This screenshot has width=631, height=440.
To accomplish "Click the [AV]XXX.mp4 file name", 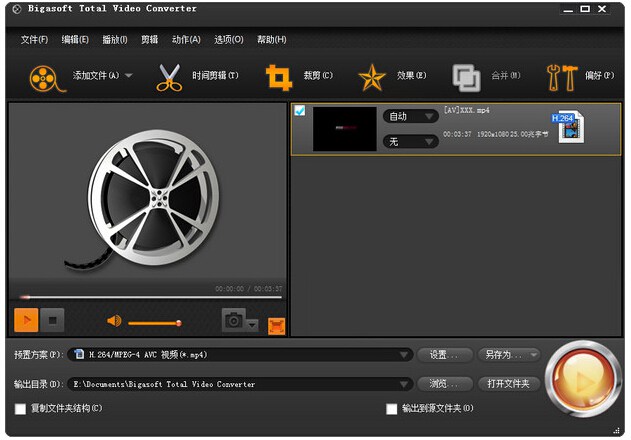I will [466, 110].
